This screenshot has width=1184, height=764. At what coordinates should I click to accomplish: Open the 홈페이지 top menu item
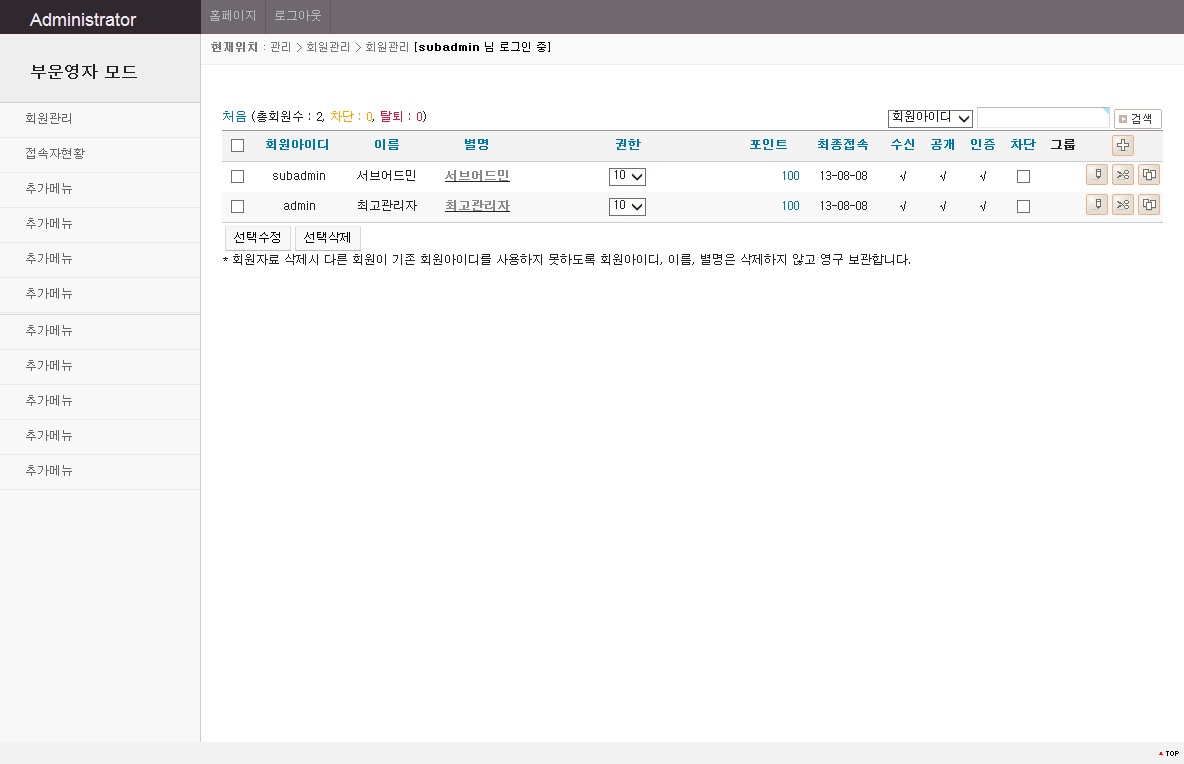tap(233, 16)
